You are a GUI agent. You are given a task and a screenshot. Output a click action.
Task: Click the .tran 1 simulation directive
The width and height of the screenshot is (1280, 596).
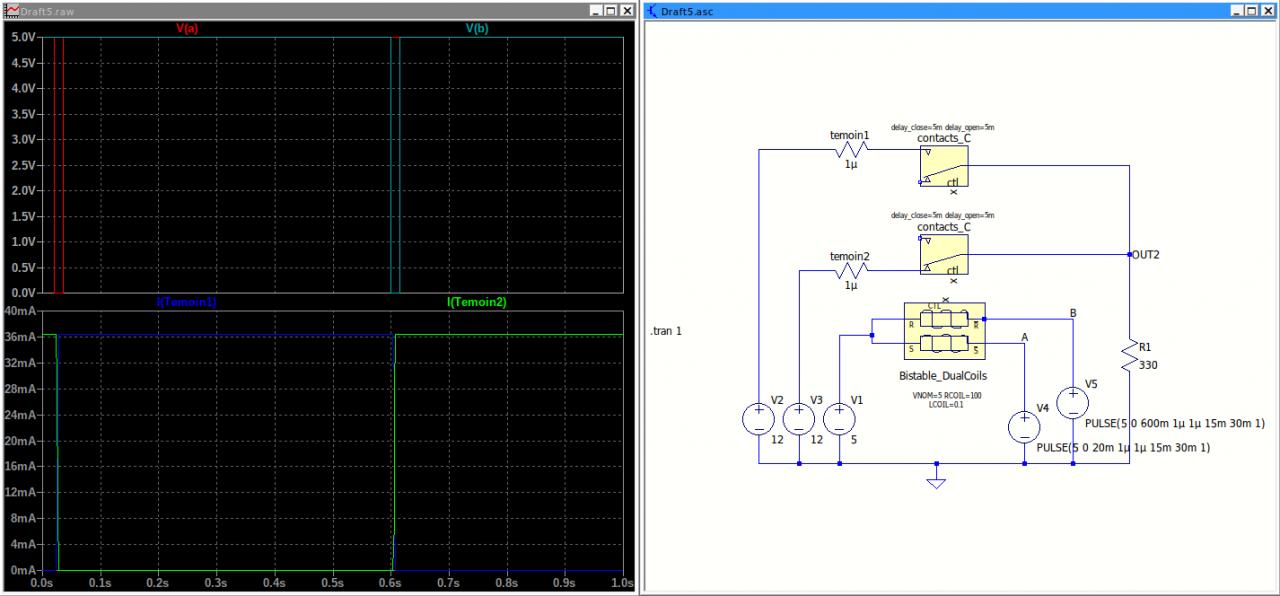coord(667,331)
